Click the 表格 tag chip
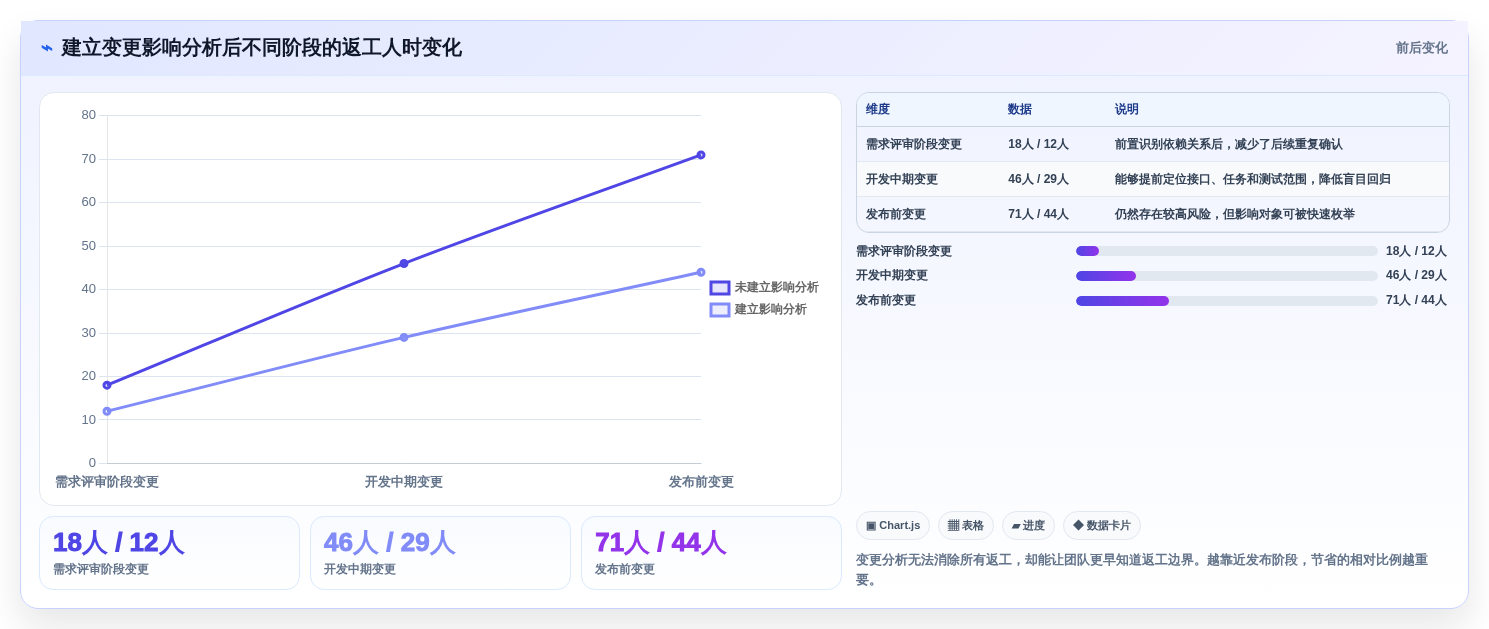Screen dimensions: 1489x629 pyautogui.click(x=966, y=526)
